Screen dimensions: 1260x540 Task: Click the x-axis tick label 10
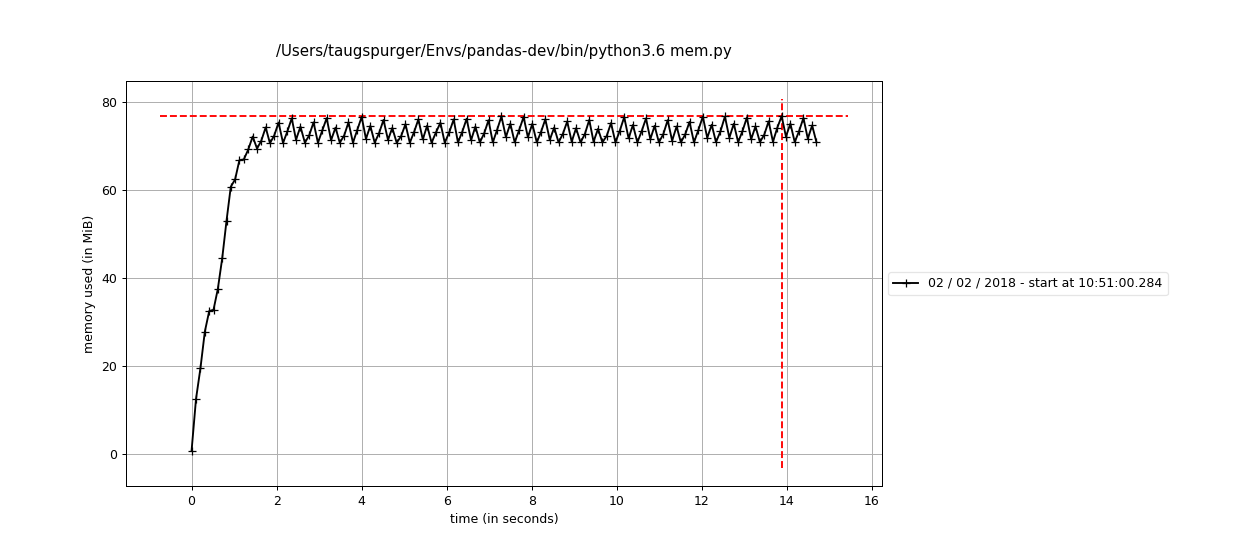click(617, 501)
